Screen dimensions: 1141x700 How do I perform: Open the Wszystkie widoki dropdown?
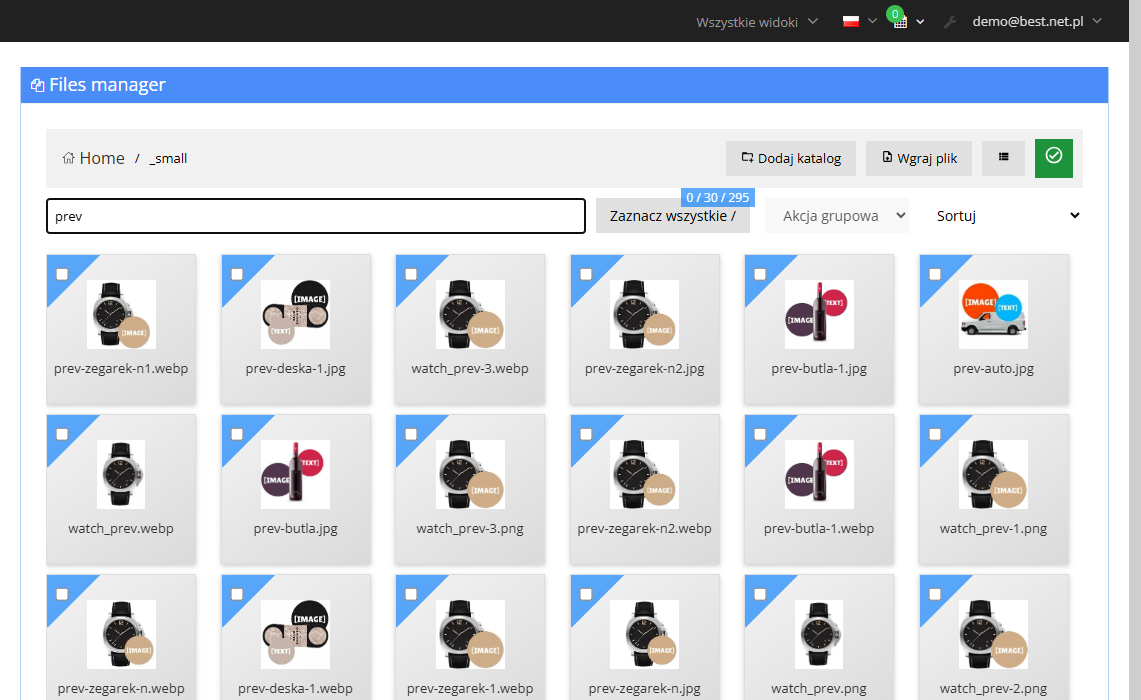tap(757, 22)
